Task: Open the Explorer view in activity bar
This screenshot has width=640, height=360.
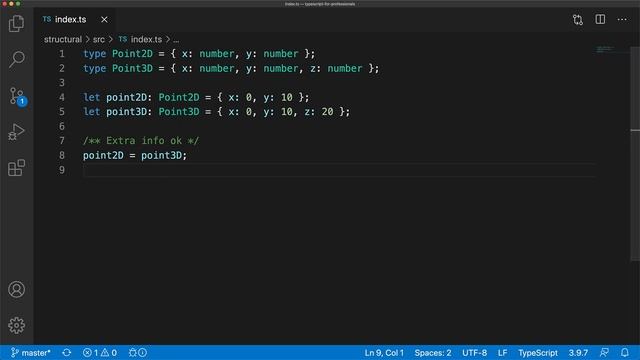Action: click(16, 23)
